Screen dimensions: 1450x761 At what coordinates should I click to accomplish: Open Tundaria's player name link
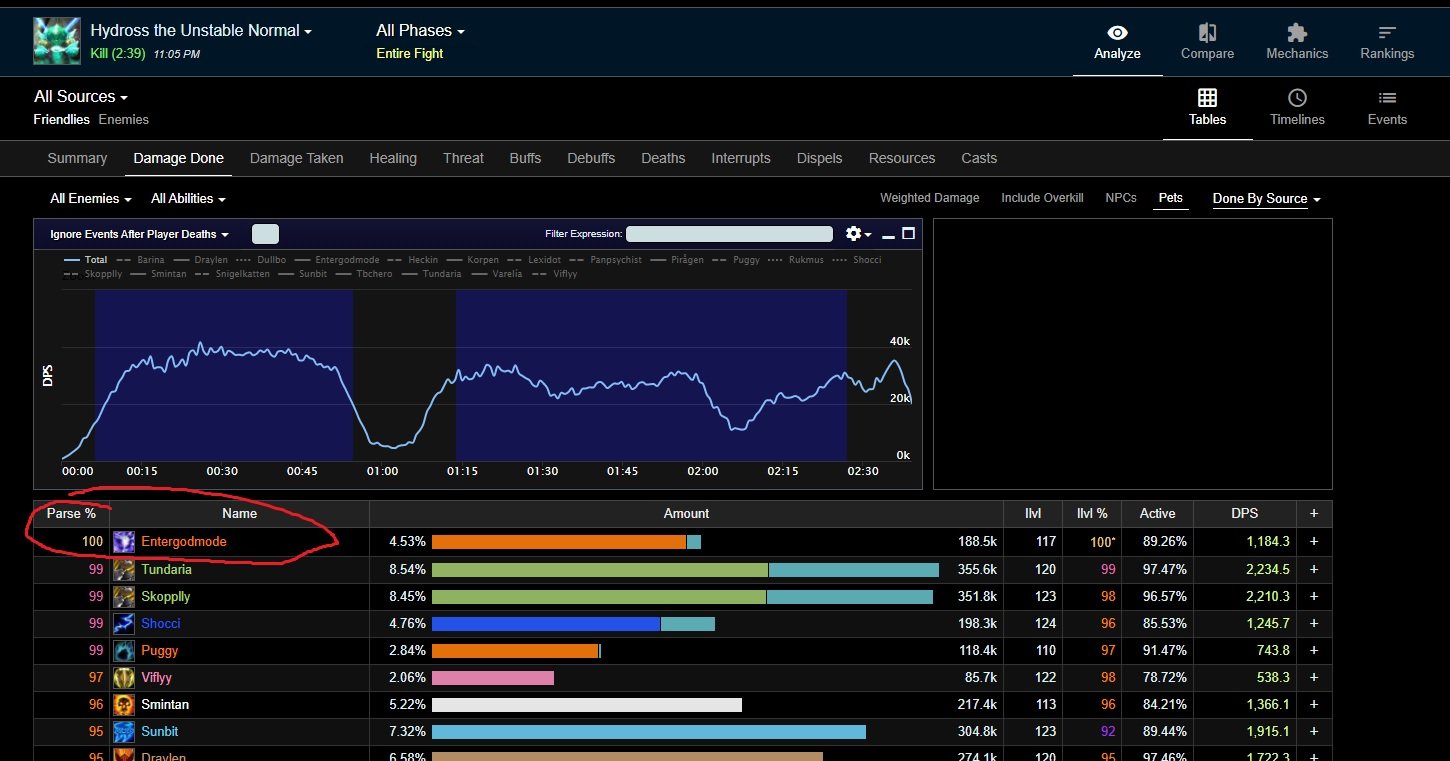tap(166, 569)
